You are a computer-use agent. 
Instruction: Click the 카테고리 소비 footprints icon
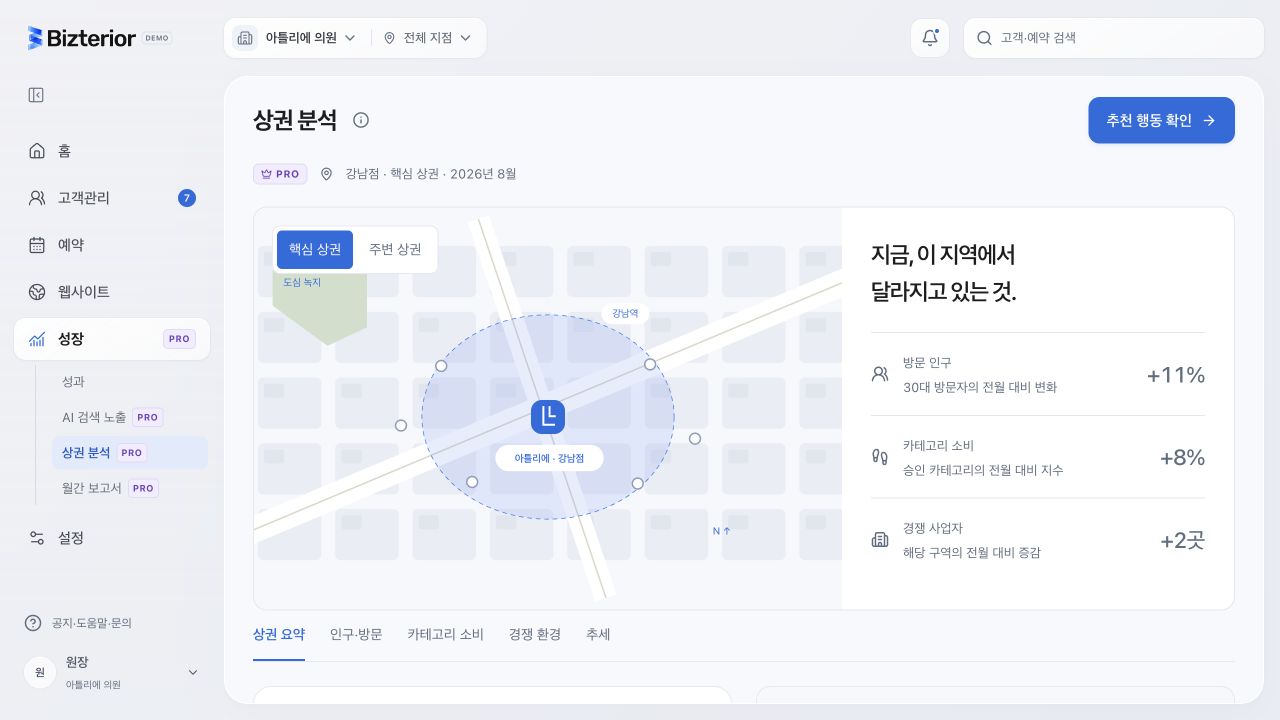(x=880, y=457)
